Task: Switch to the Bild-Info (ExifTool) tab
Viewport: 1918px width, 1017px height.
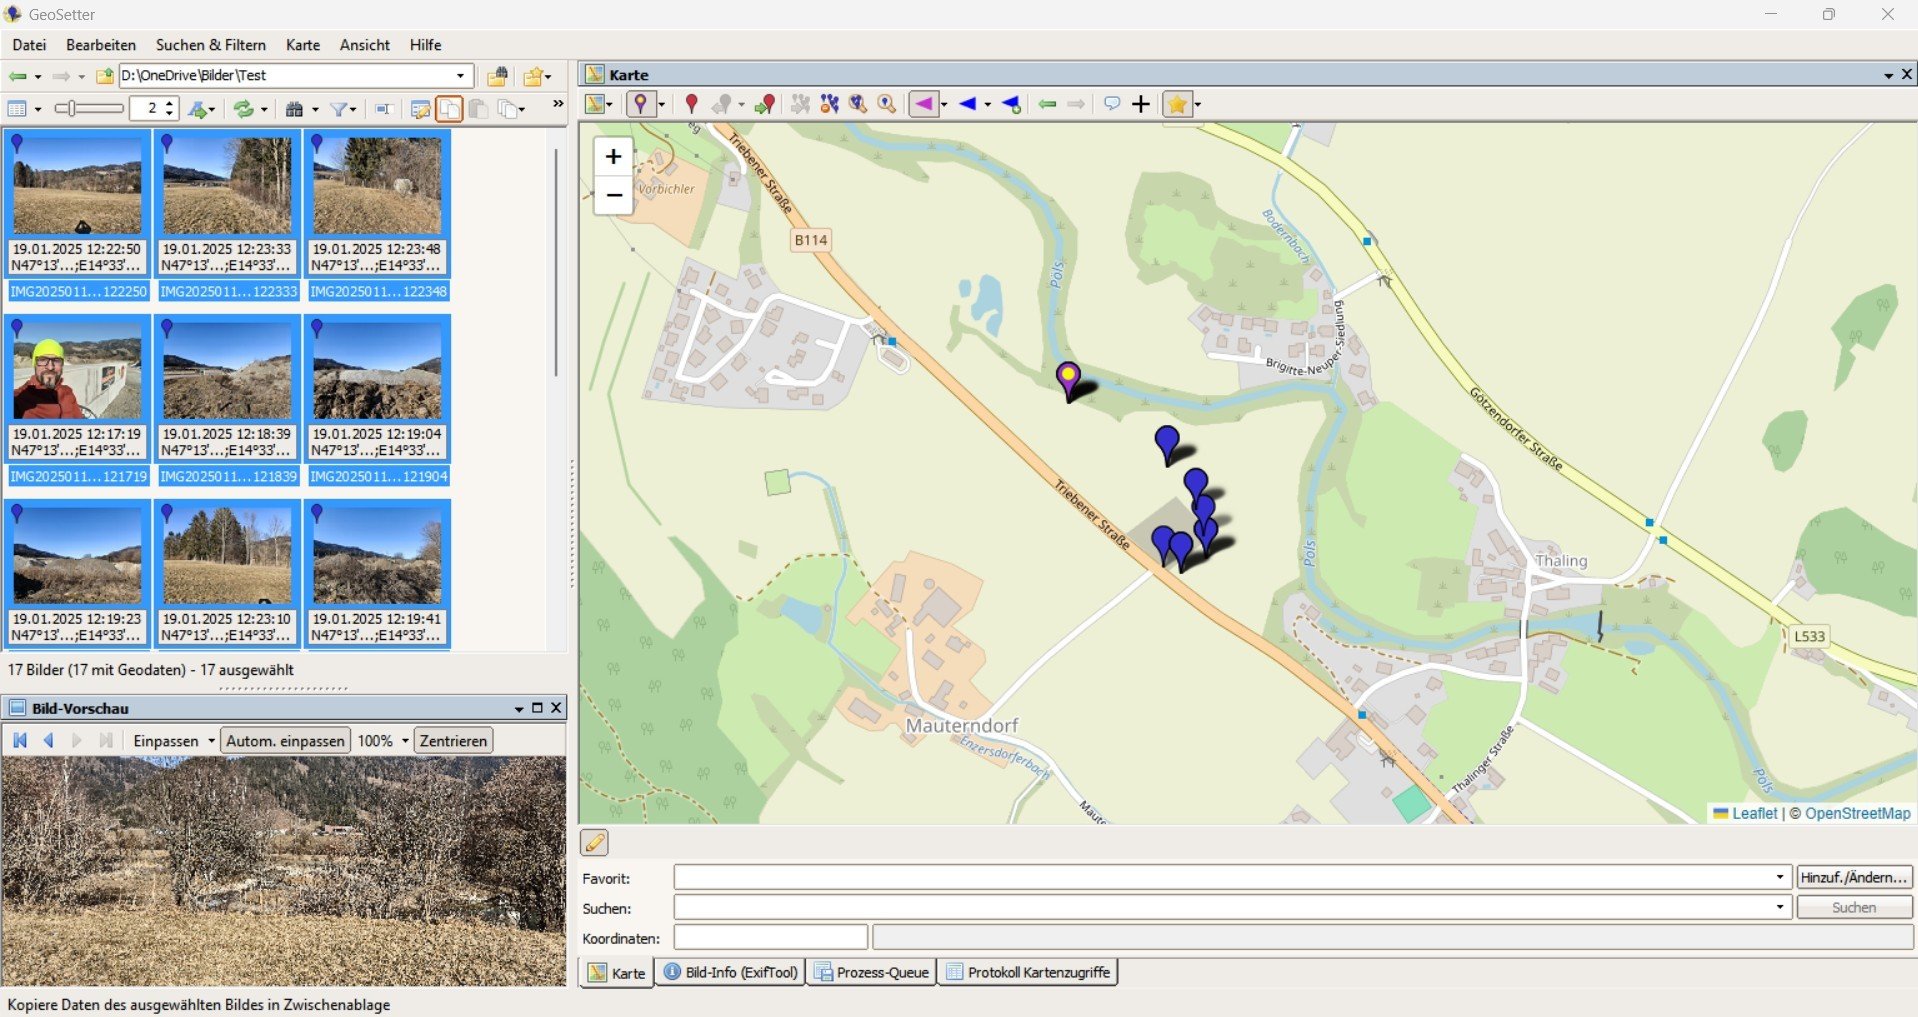Action: tap(731, 972)
